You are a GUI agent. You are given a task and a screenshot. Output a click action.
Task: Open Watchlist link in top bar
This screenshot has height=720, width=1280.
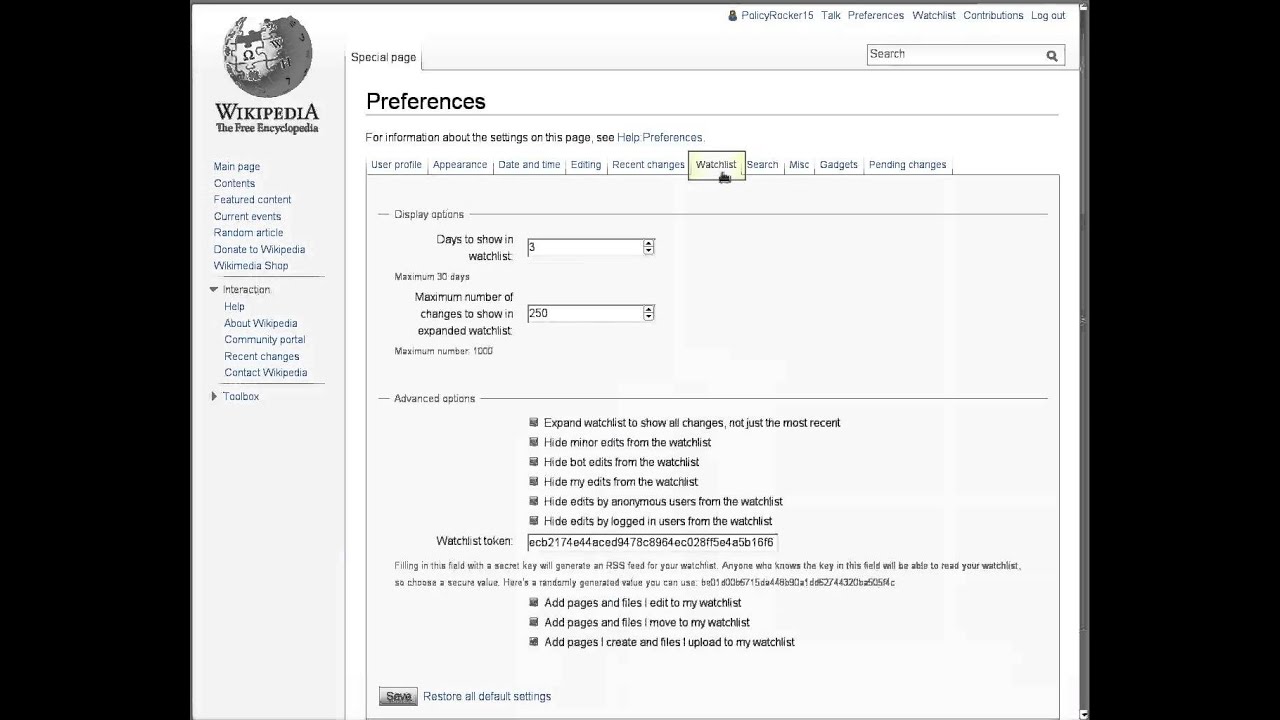click(934, 16)
